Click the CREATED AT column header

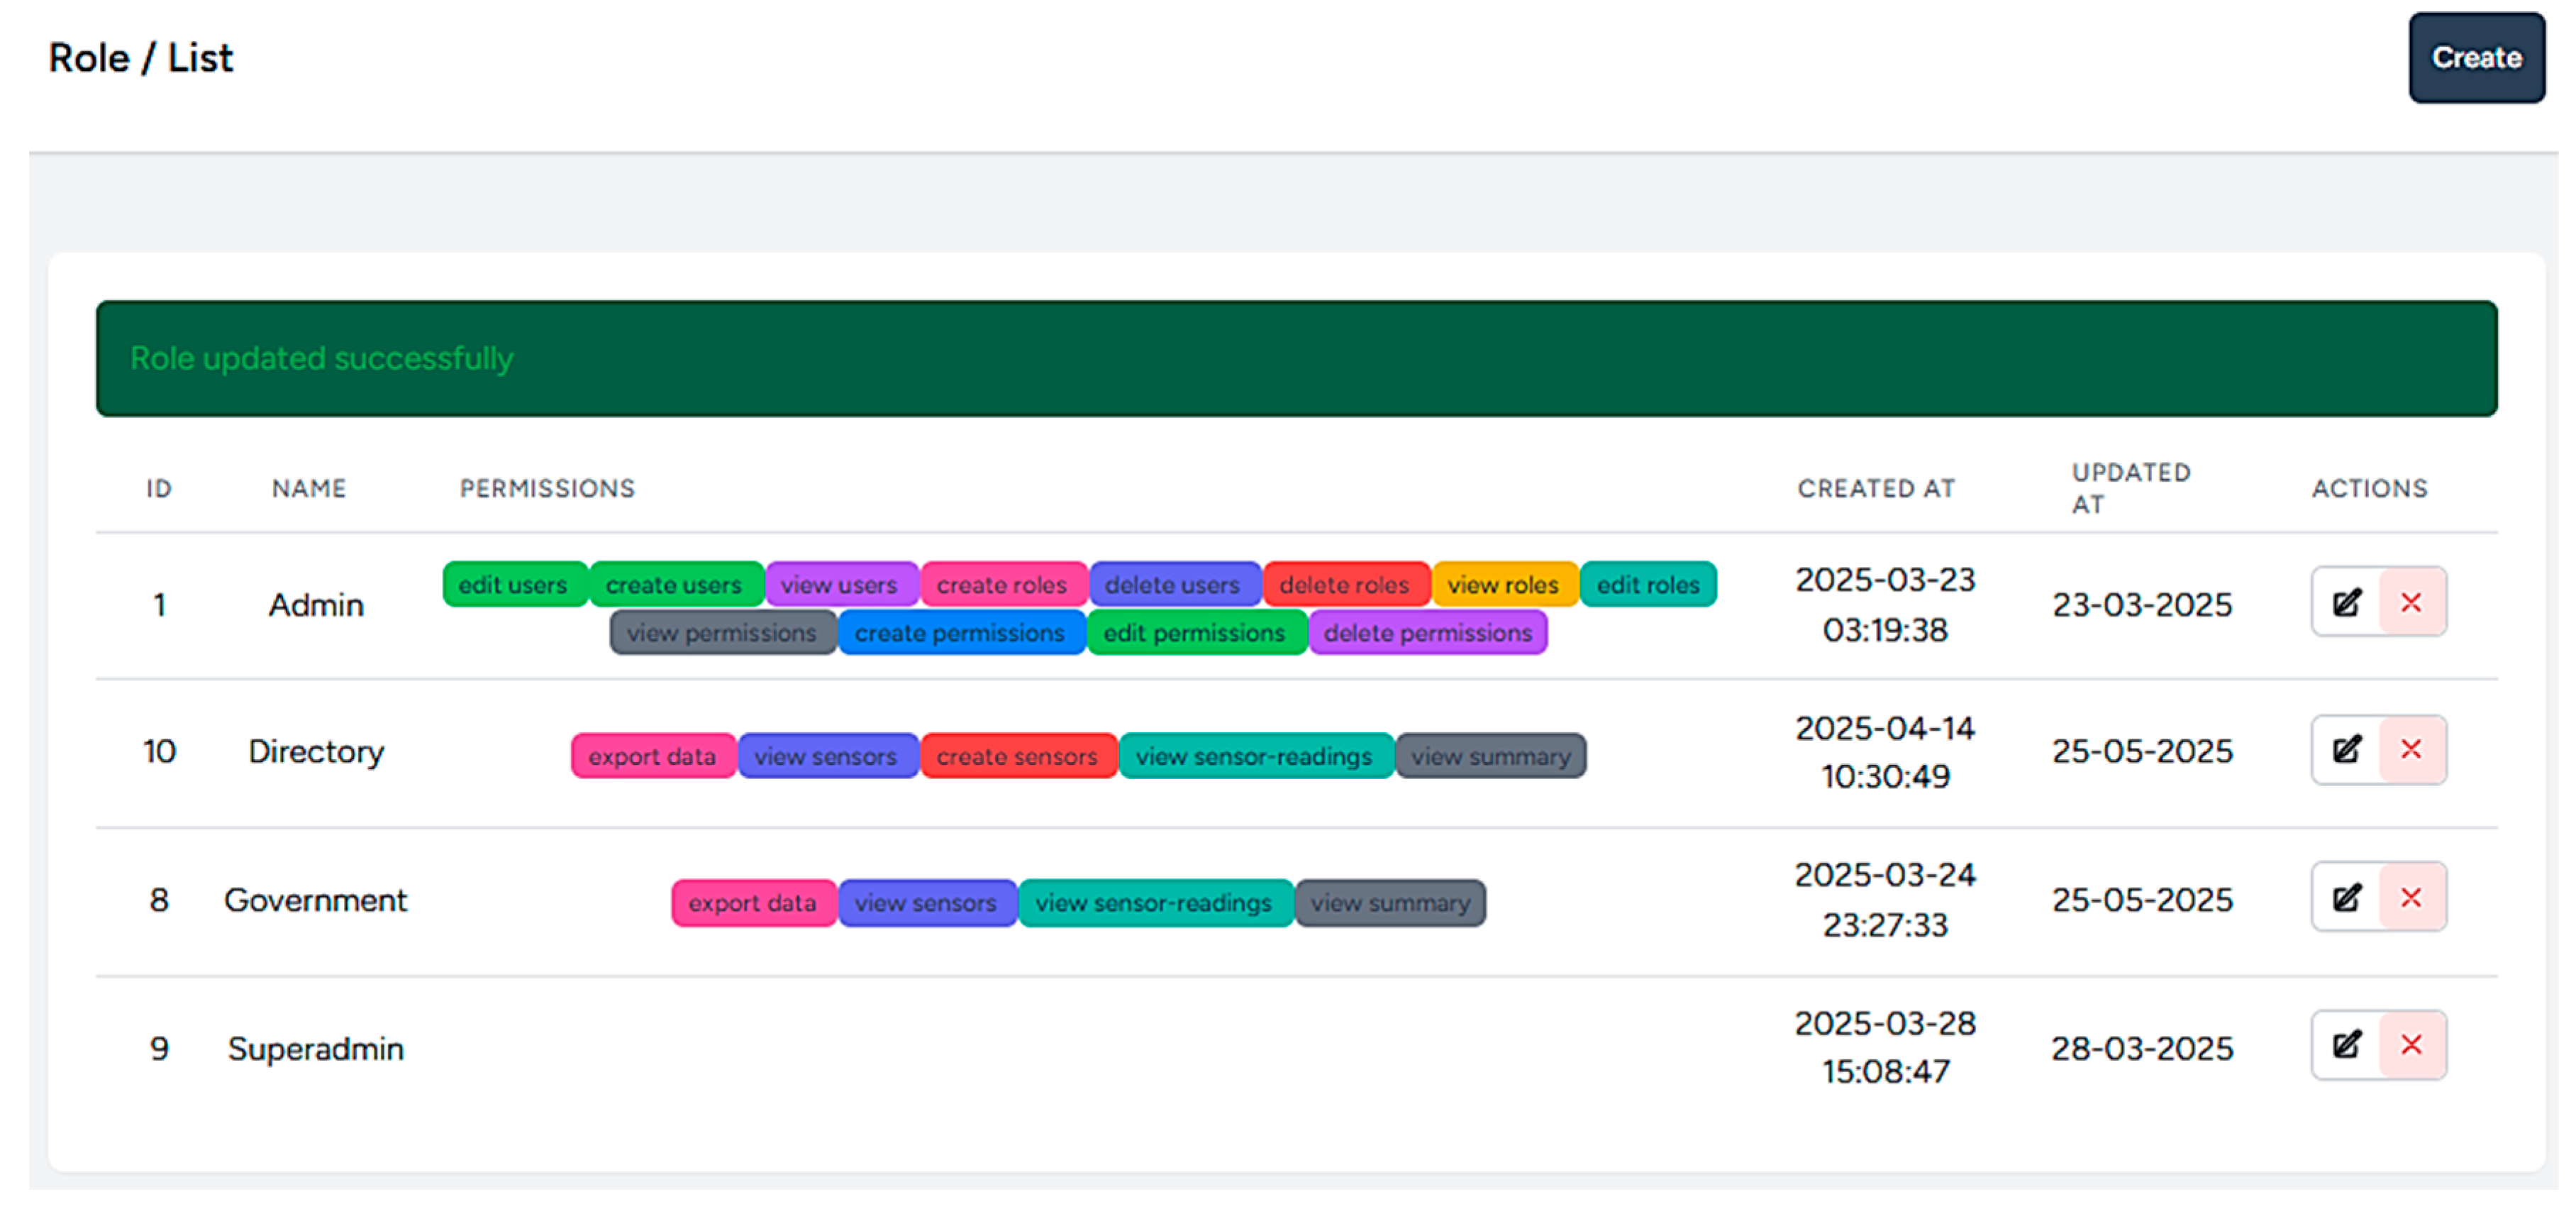coord(1876,489)
